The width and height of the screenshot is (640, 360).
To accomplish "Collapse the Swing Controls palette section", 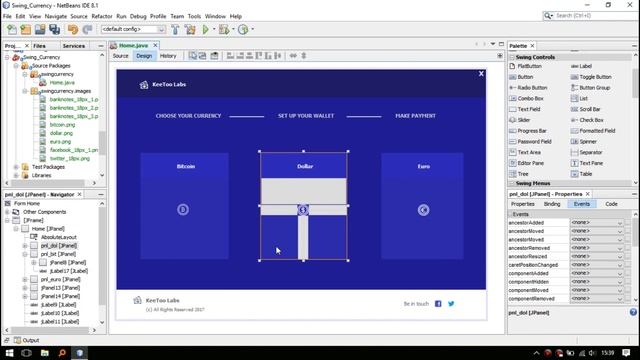I will click(x=511, y=57).
